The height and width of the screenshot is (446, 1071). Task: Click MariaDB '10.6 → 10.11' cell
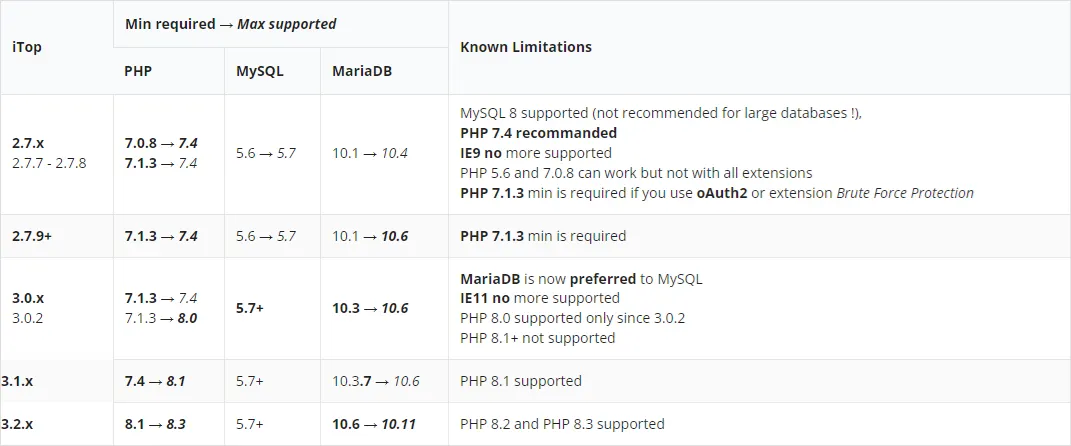374,424
